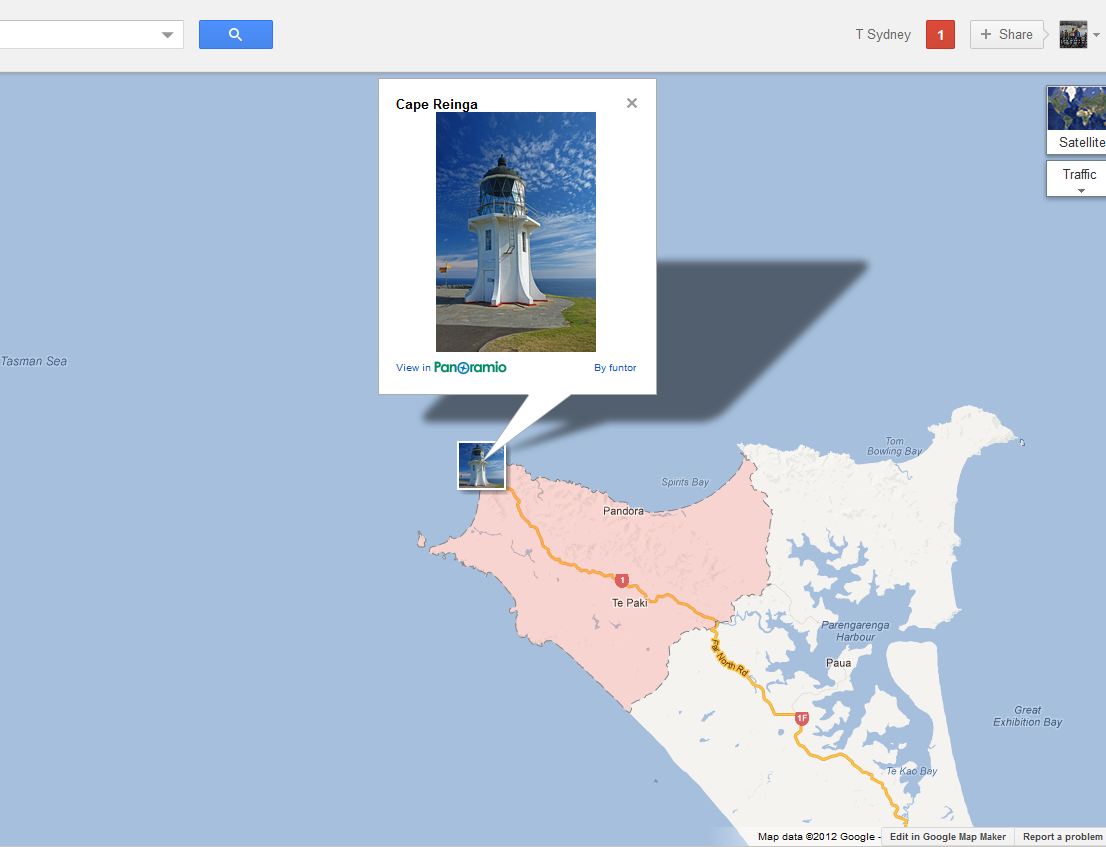Click the Te Paki place label
Screen dimensions: 1106x847
coord(630,603)
